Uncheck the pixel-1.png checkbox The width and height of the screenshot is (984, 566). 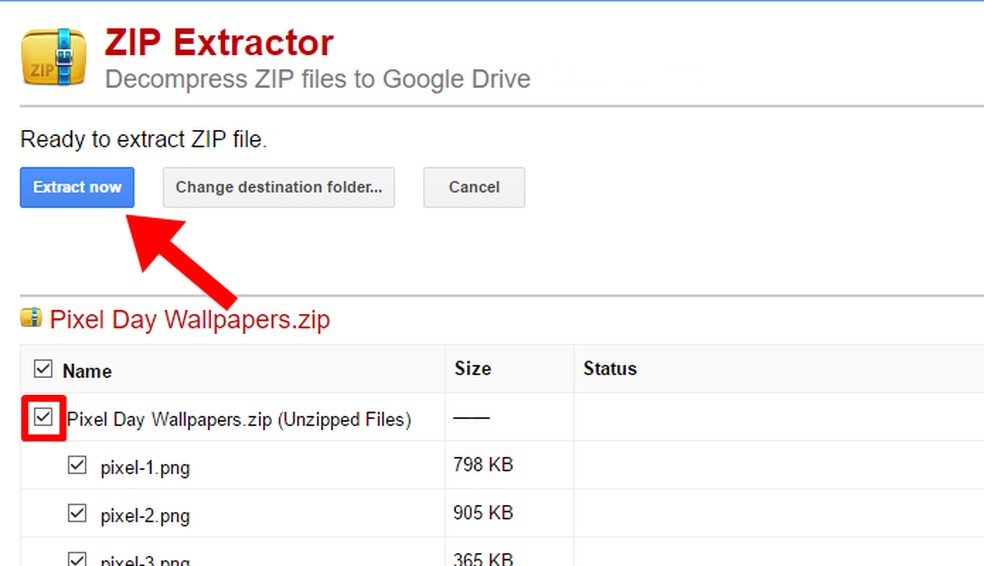(77, 465)
